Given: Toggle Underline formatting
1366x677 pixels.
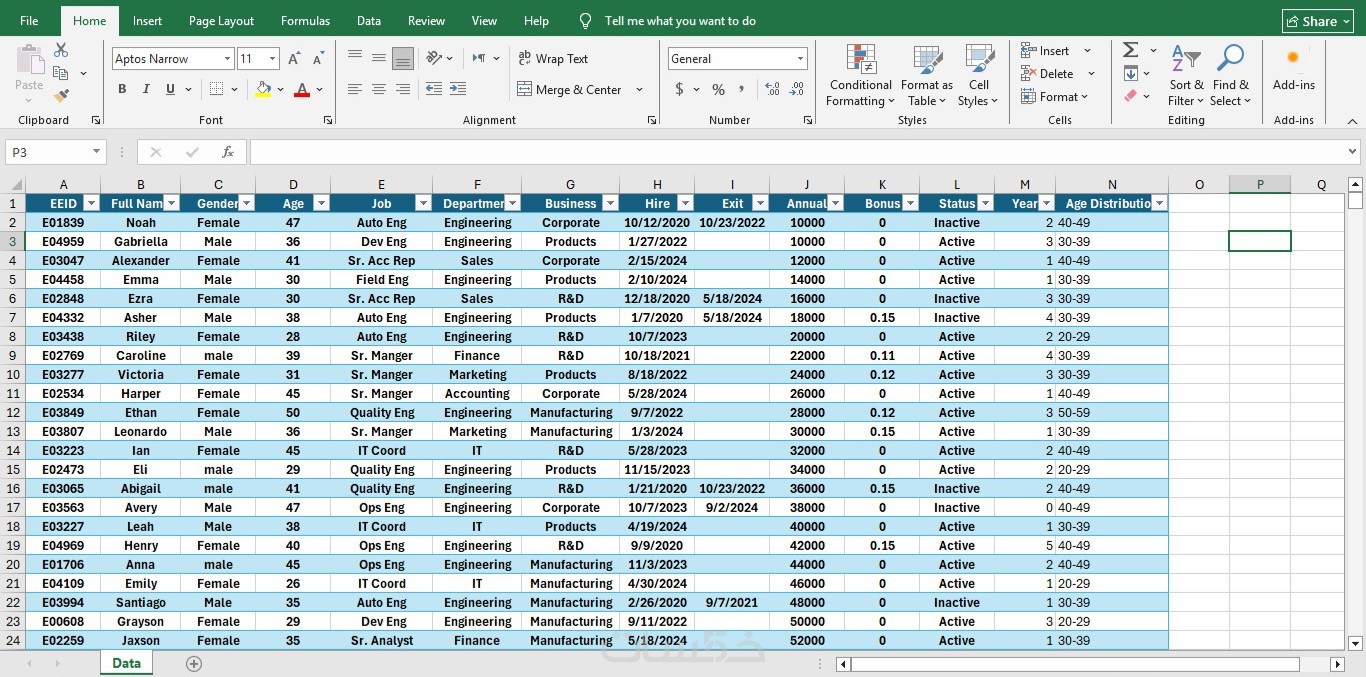Looking at the screenshot, I should pyautogui.click(x=170, y=89).
